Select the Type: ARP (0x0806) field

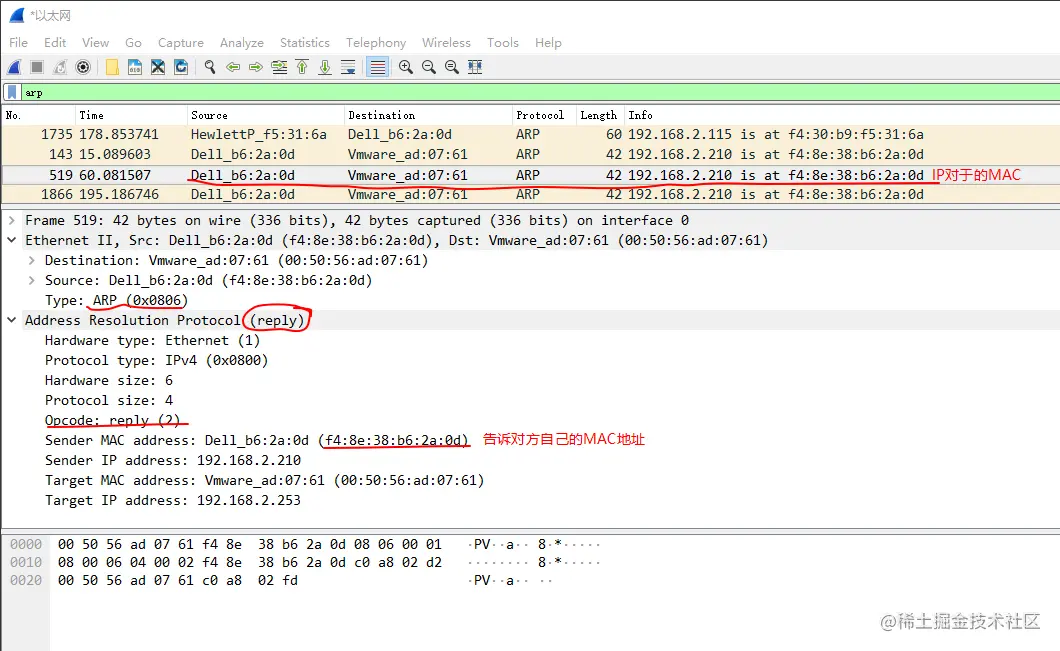tap(116, 300)
